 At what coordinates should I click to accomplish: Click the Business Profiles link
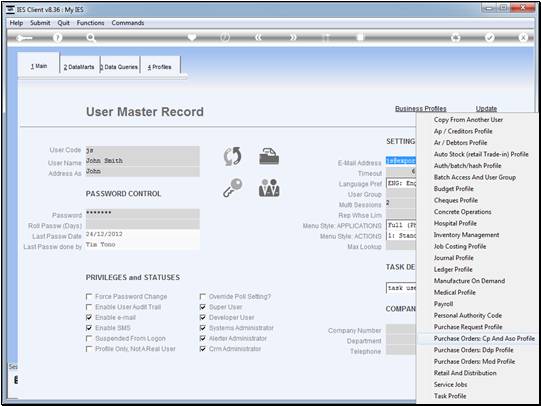(421, 108)
